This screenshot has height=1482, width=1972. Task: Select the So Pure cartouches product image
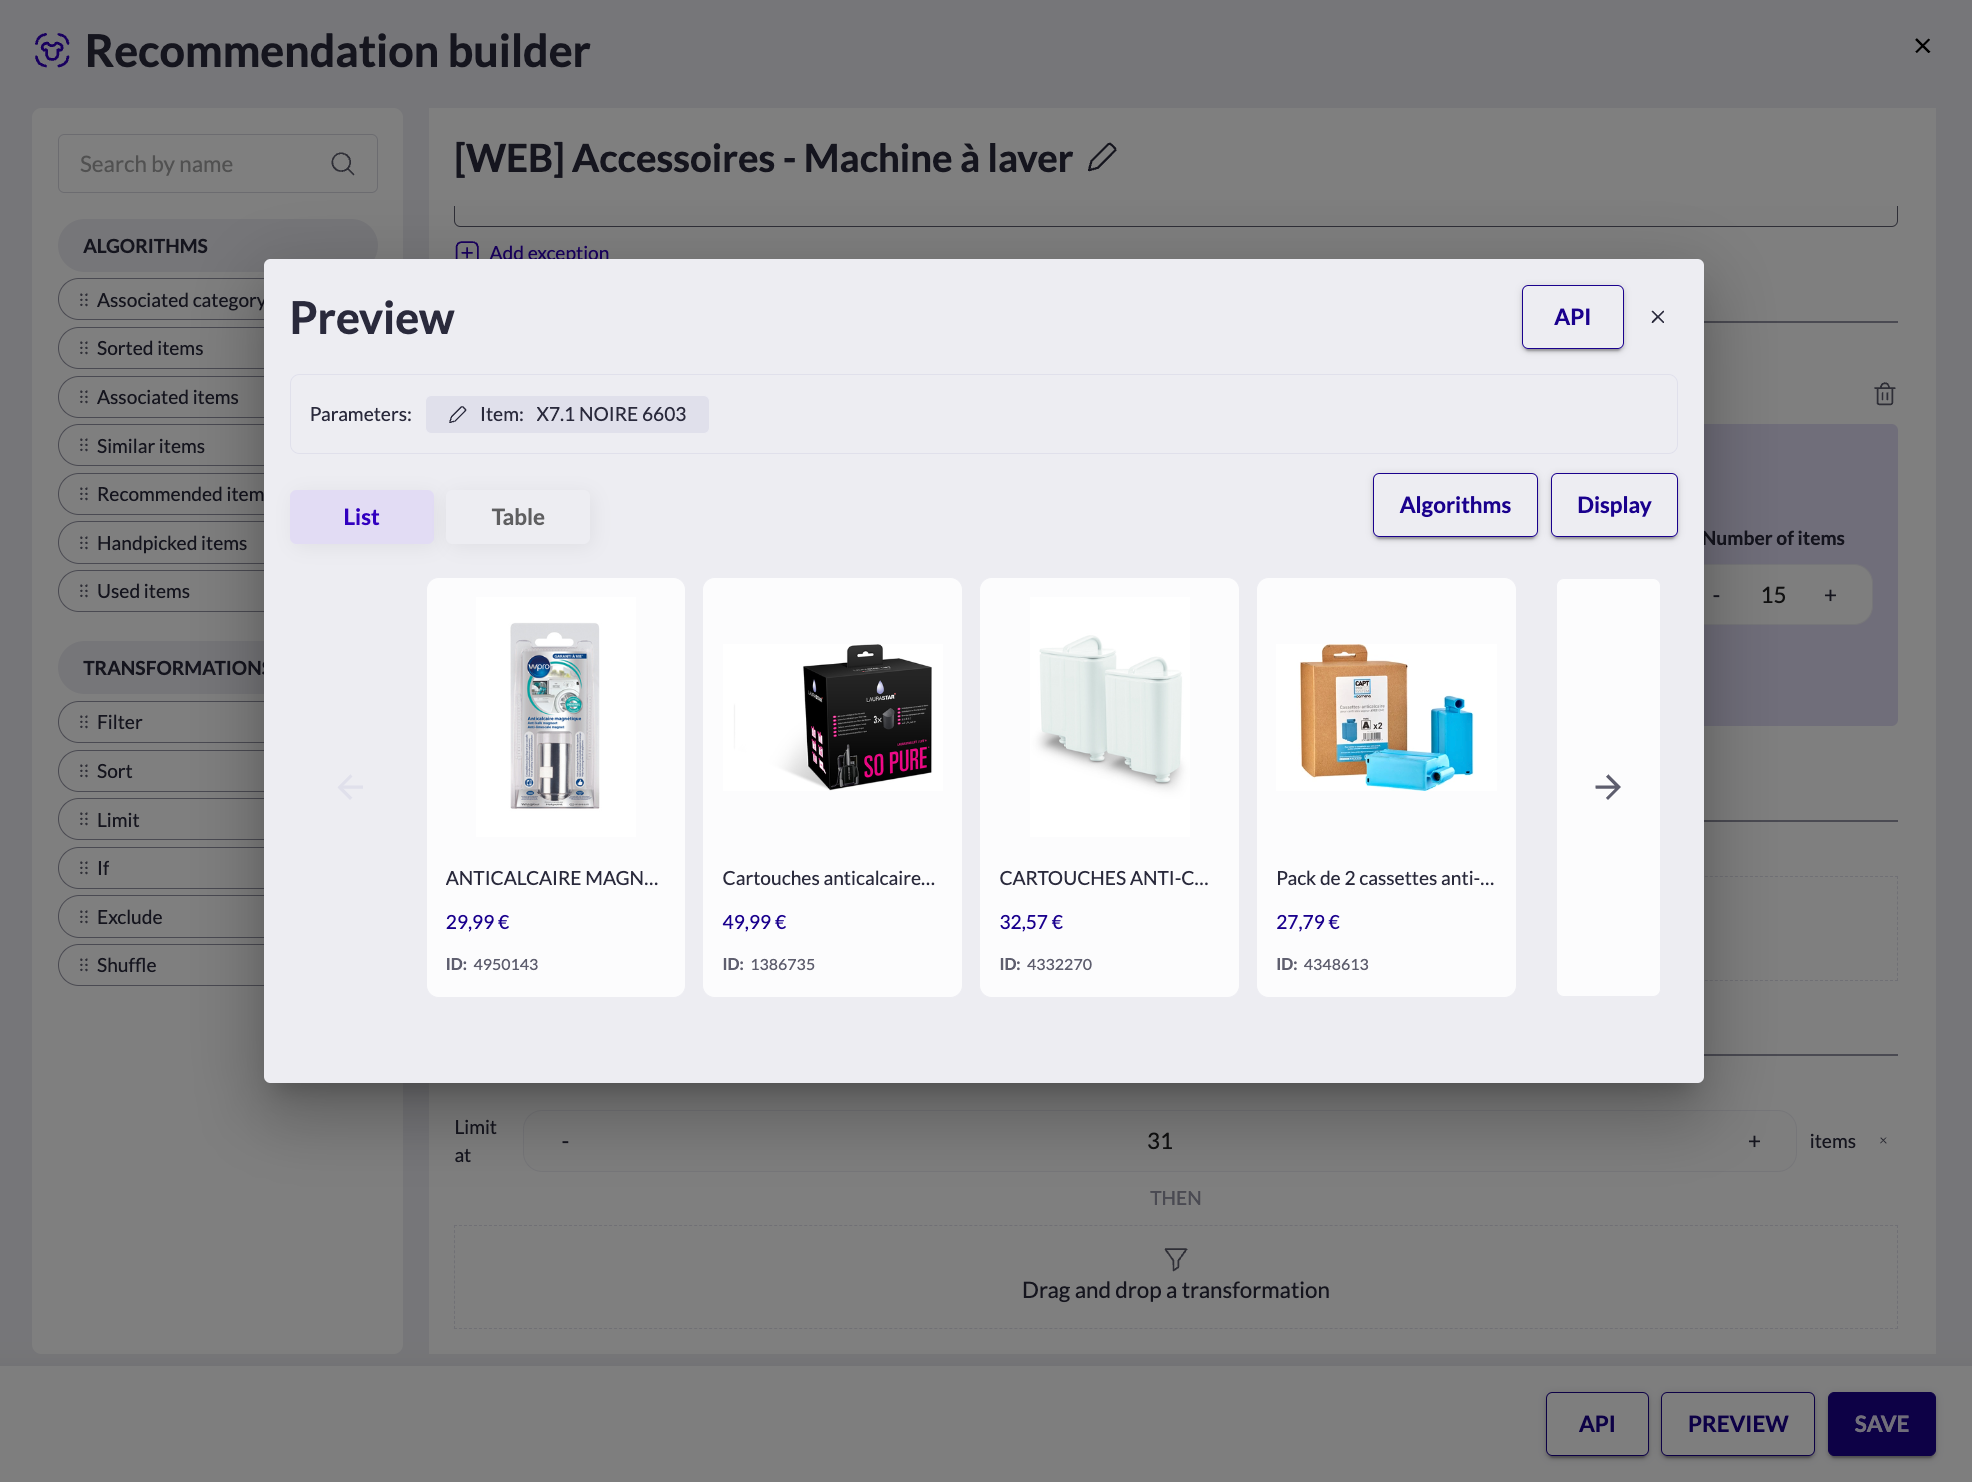click(832, 717)
